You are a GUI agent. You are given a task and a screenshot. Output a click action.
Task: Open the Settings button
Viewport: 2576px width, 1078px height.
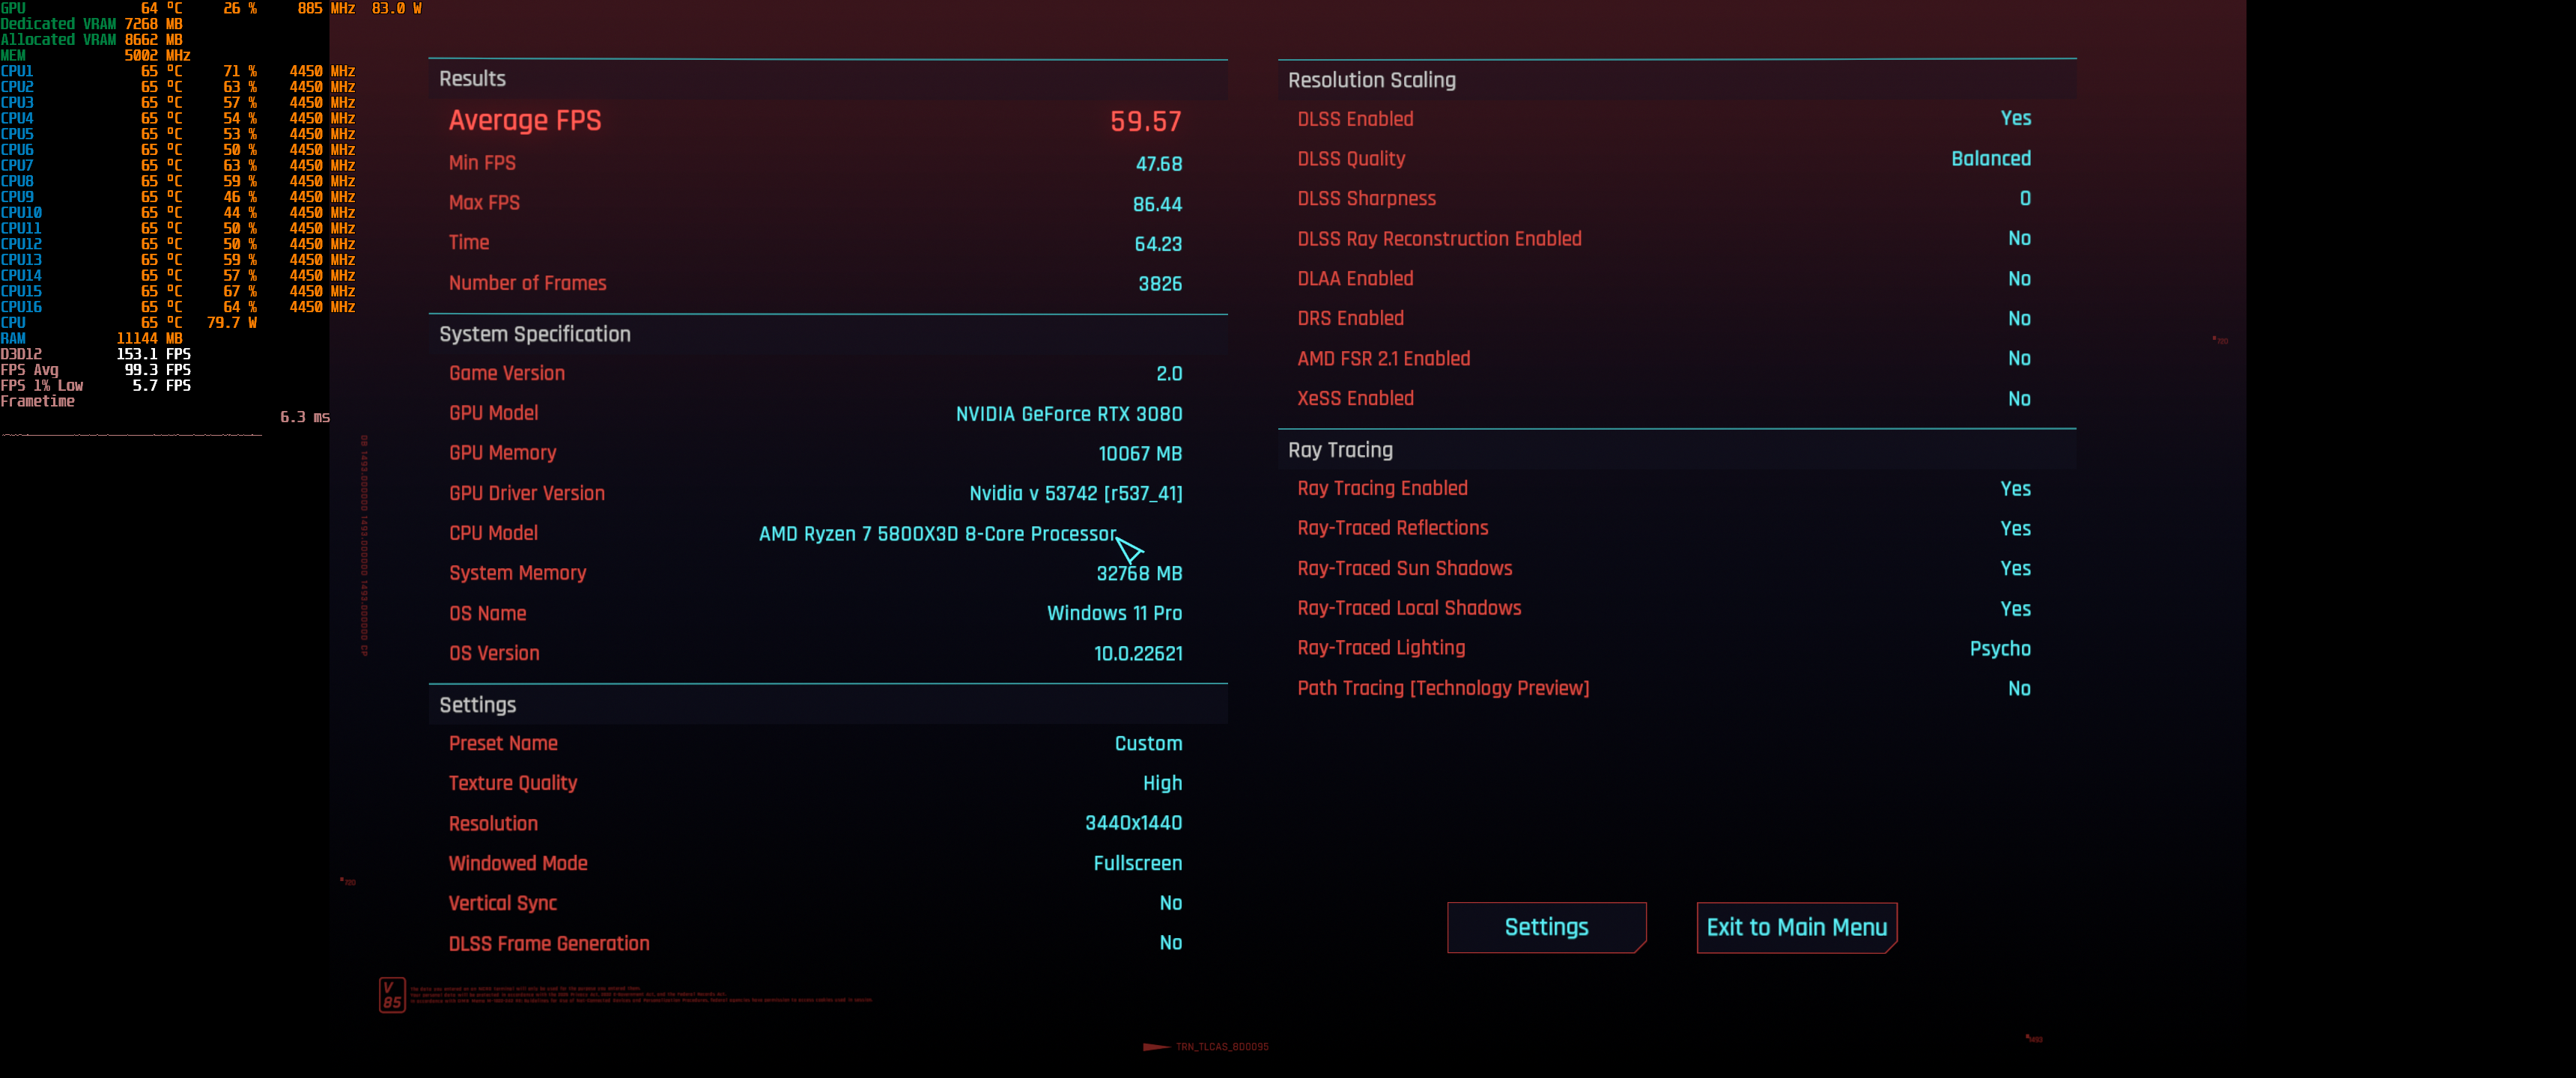1545,927
